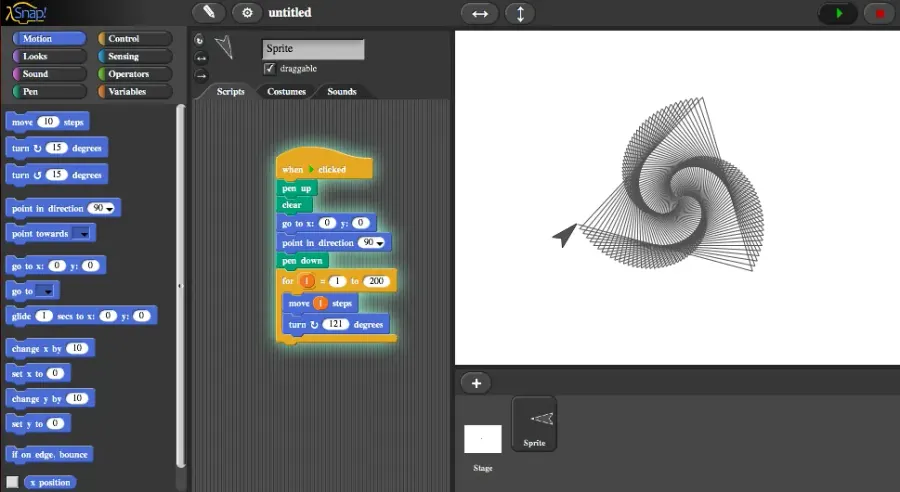Open the palette go to target dropdown
This screenshot has width=900, height=492.
click(x=48, y=292)
